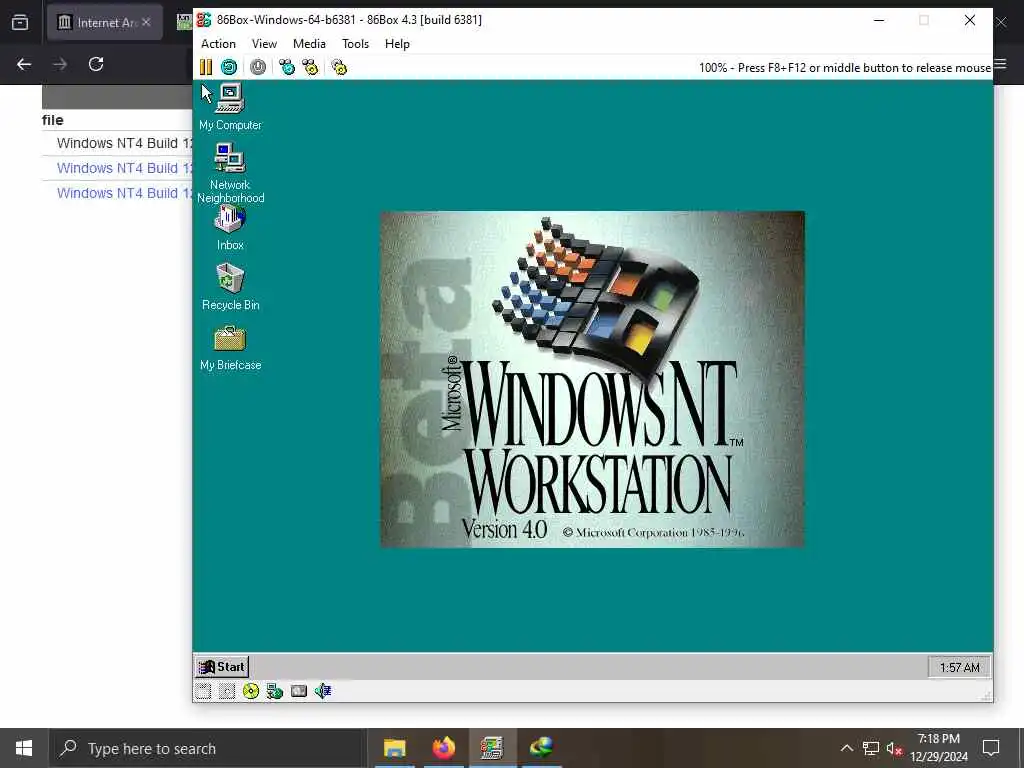Click first Windows NT4 Build row text

click(124, 143)
